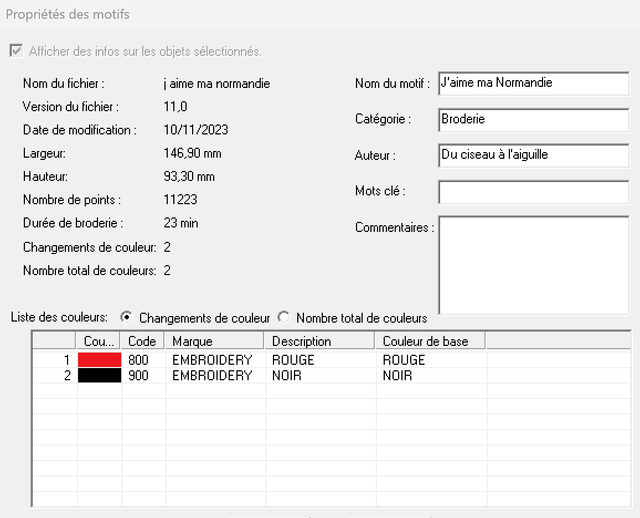Select the red color swatch in row 1
Screen dimensions: 640x518
99,360
